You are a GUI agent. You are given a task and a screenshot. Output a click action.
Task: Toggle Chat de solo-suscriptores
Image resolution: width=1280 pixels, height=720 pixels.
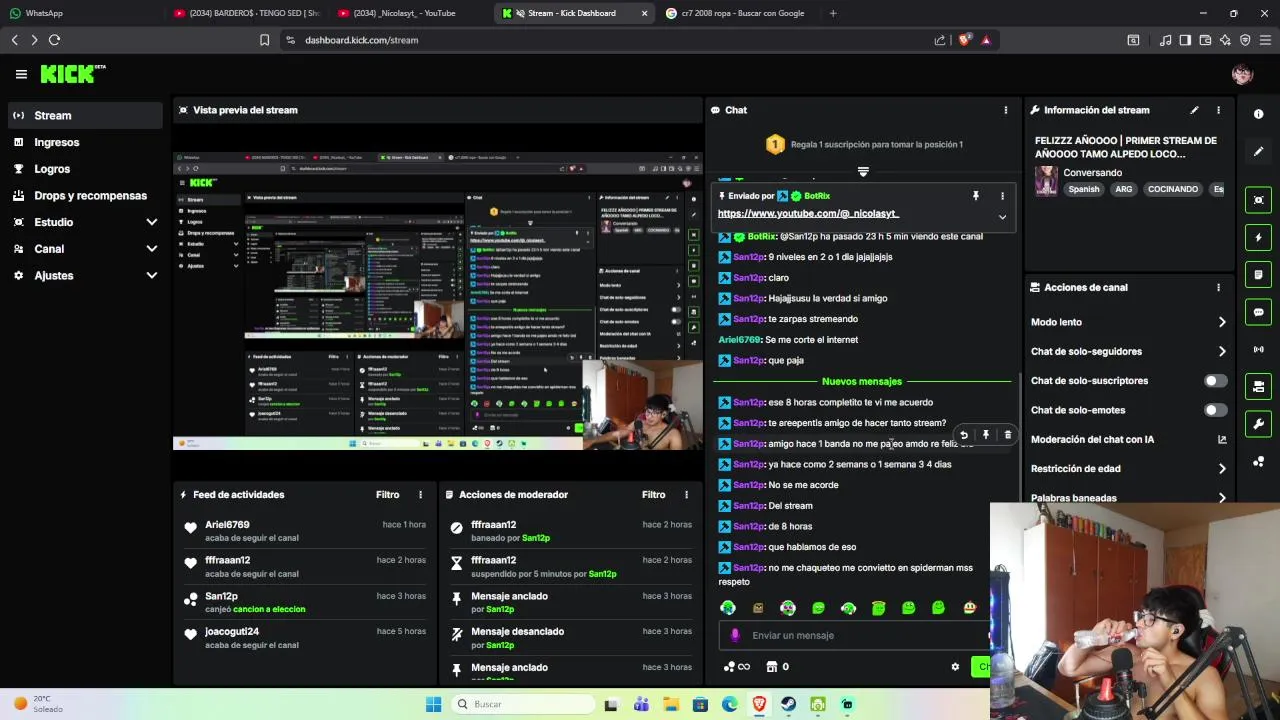(x=1215, y=381)
